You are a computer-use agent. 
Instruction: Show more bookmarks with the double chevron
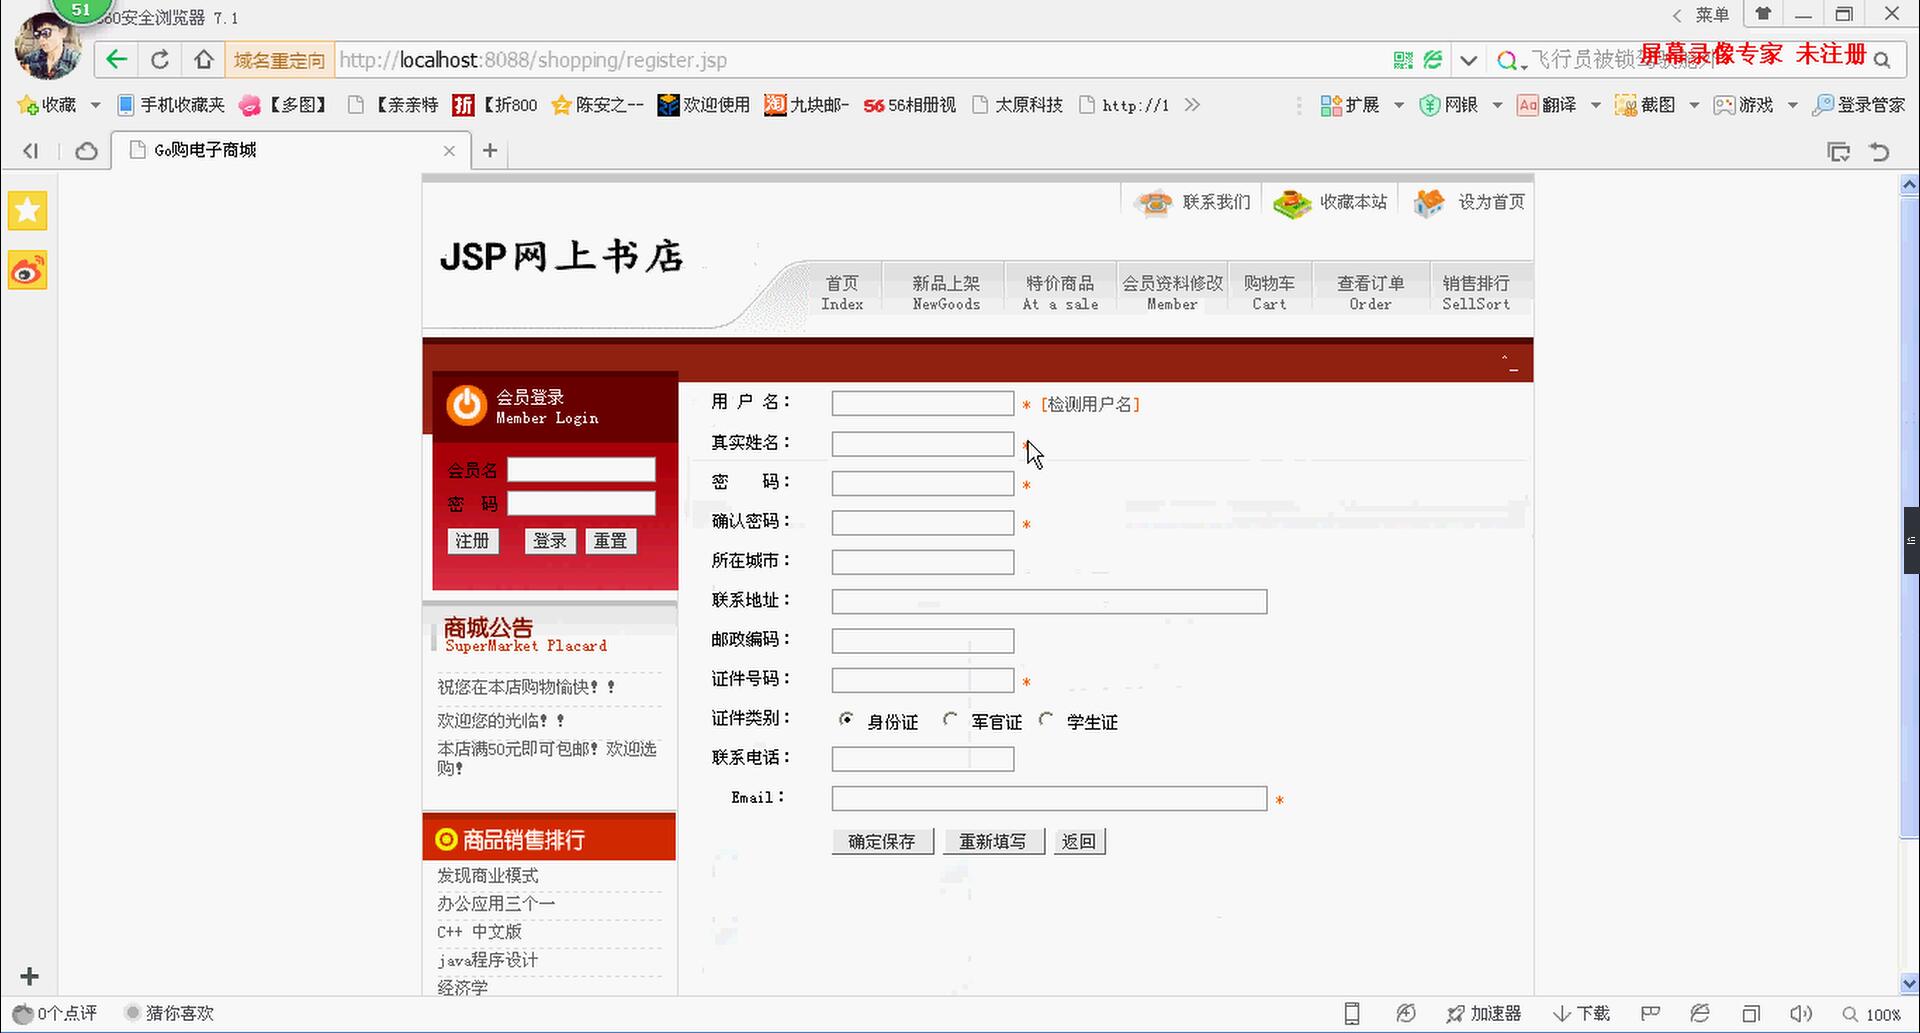pos(1192,105)
